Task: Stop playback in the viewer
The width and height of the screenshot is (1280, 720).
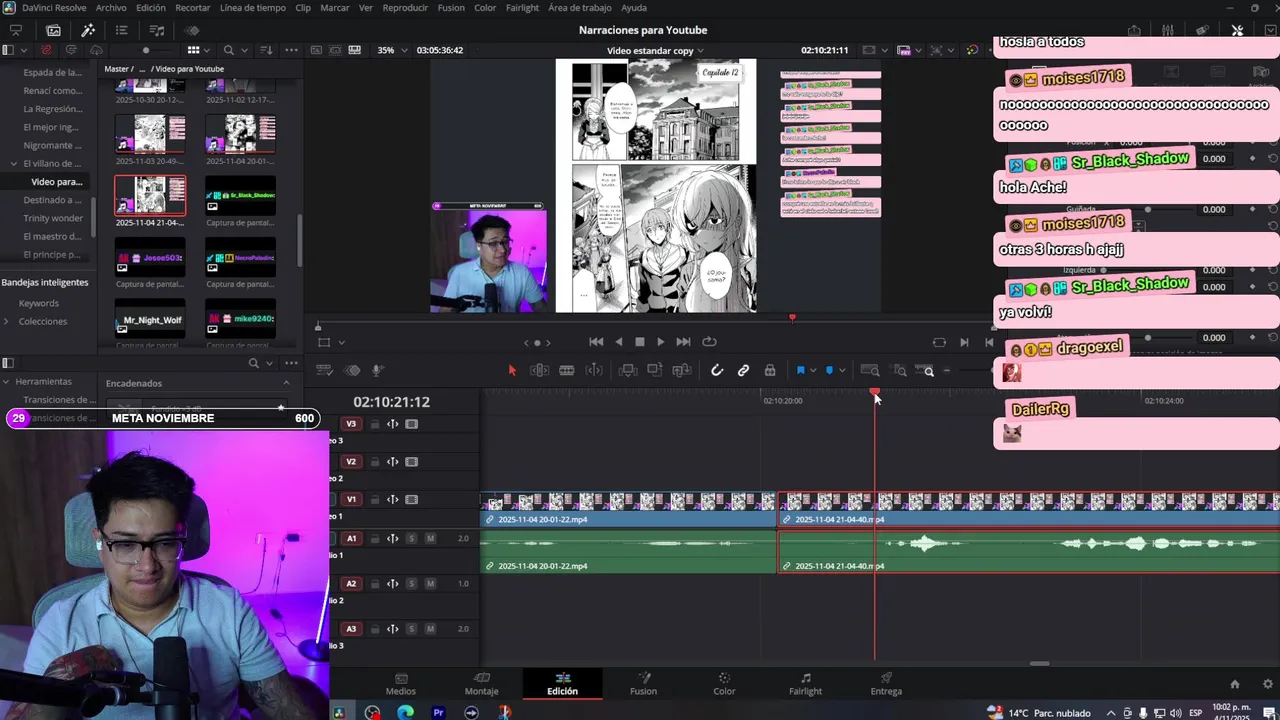Action: coord(640,342)
